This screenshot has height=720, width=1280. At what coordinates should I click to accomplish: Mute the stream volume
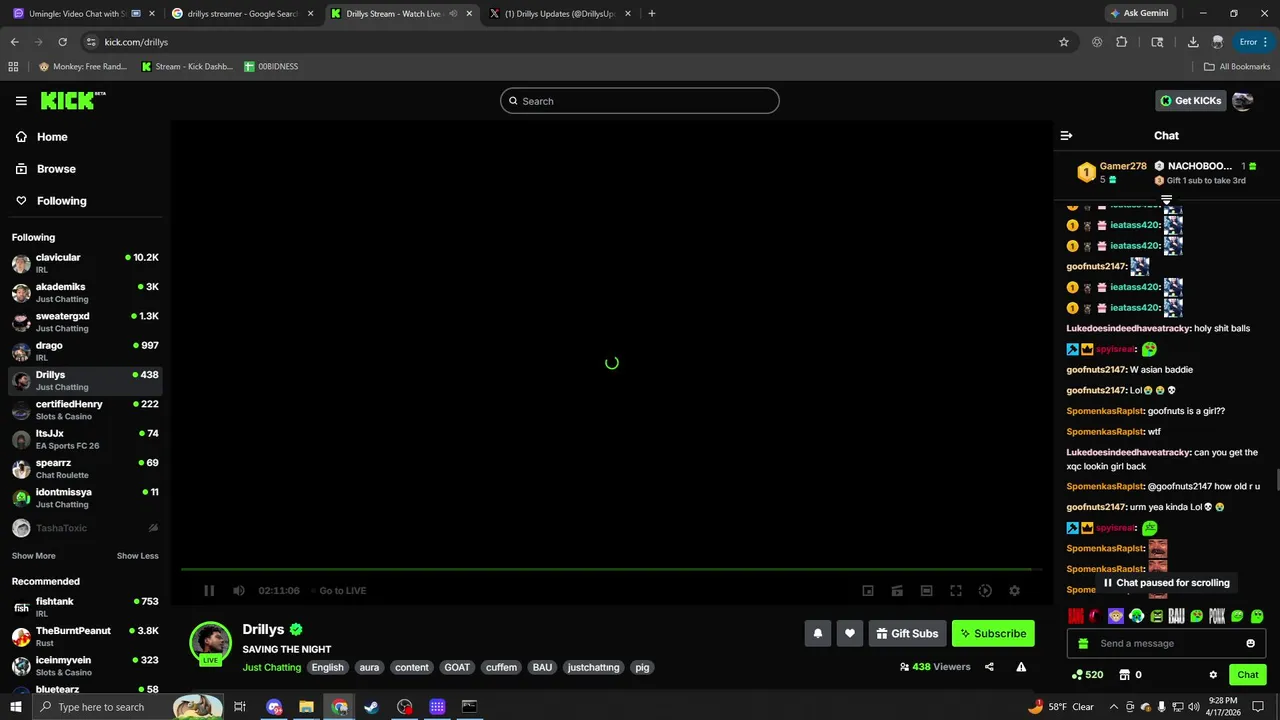pos(238,591)
